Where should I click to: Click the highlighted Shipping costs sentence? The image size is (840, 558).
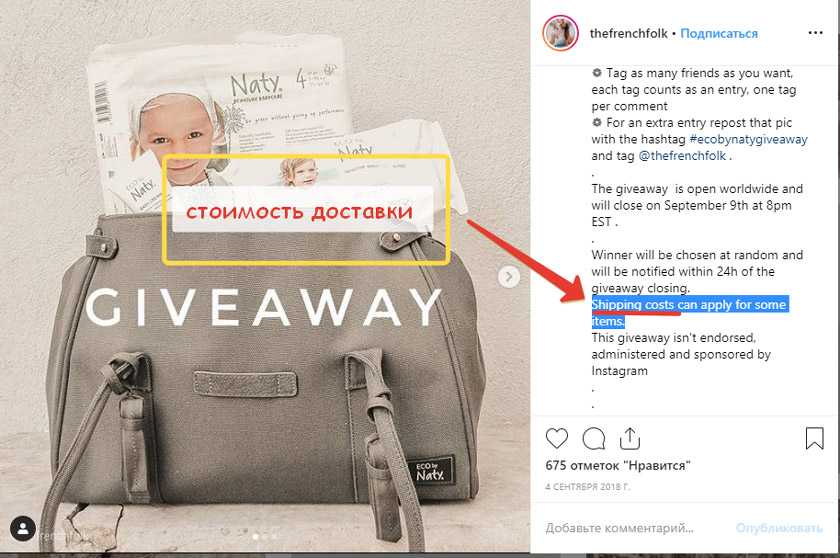[x=690, y=313]
